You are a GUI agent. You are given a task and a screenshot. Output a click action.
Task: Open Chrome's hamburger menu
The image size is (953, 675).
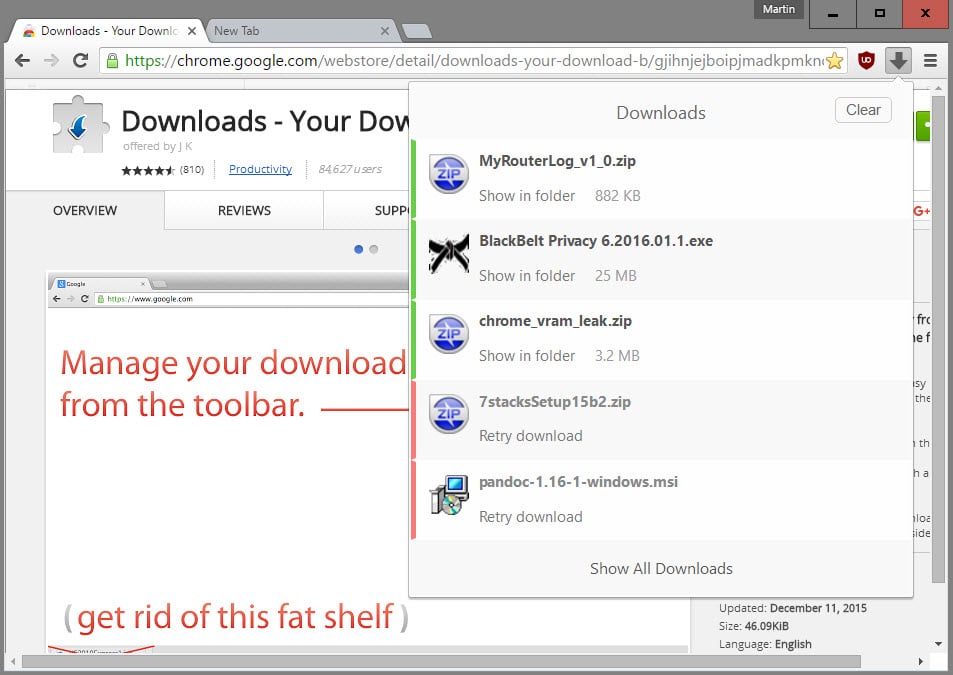[x=931, y=61]
